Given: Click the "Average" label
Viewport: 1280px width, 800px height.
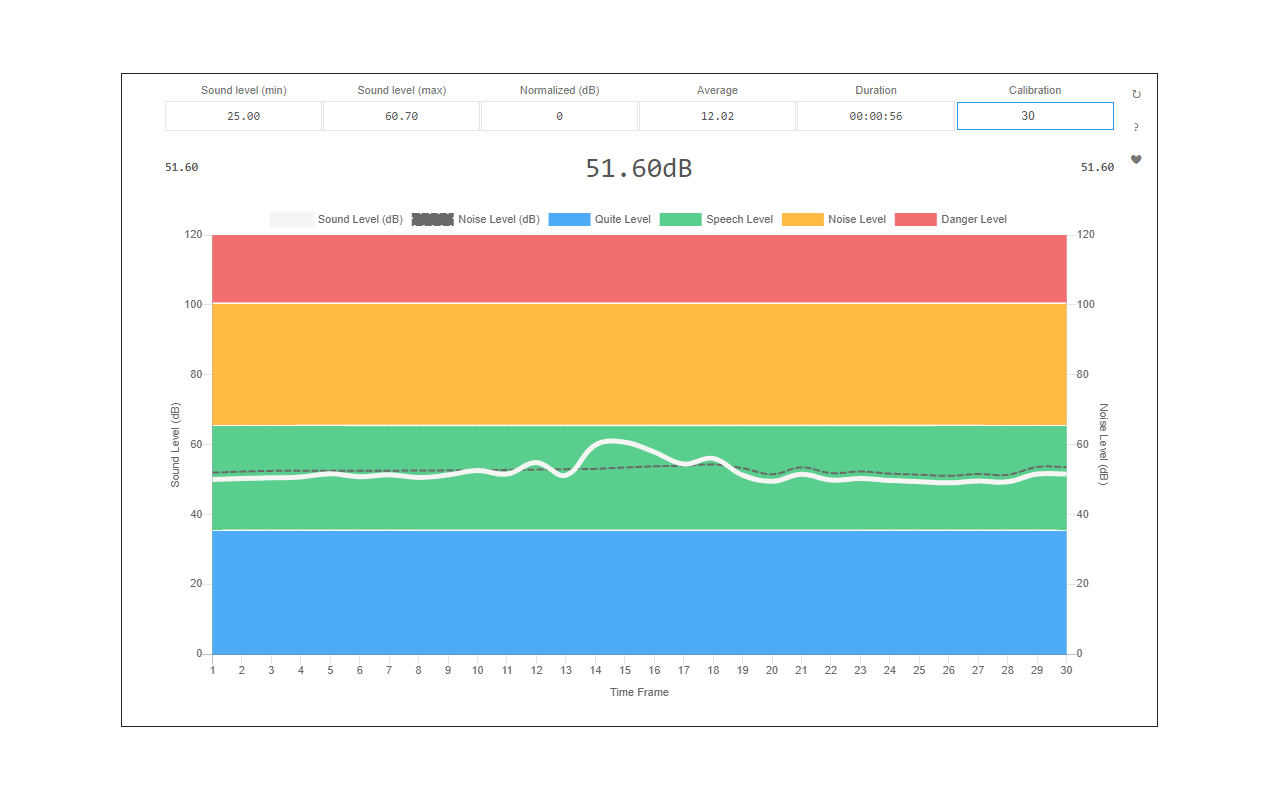Looking at the screenshot, I should click(717, 90).
